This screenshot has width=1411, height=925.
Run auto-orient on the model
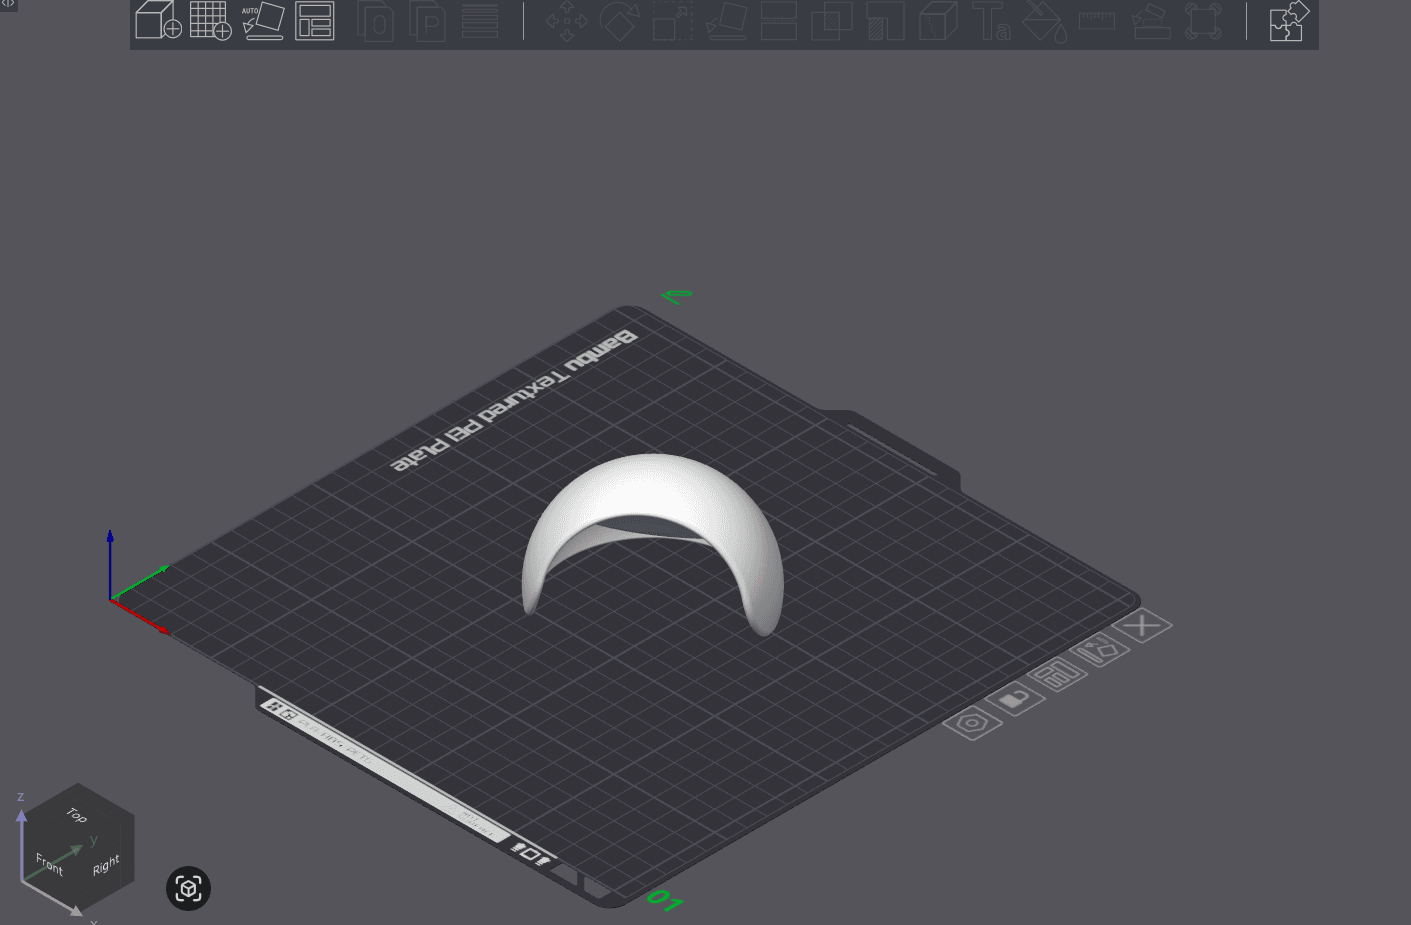[x=263, y=20]
